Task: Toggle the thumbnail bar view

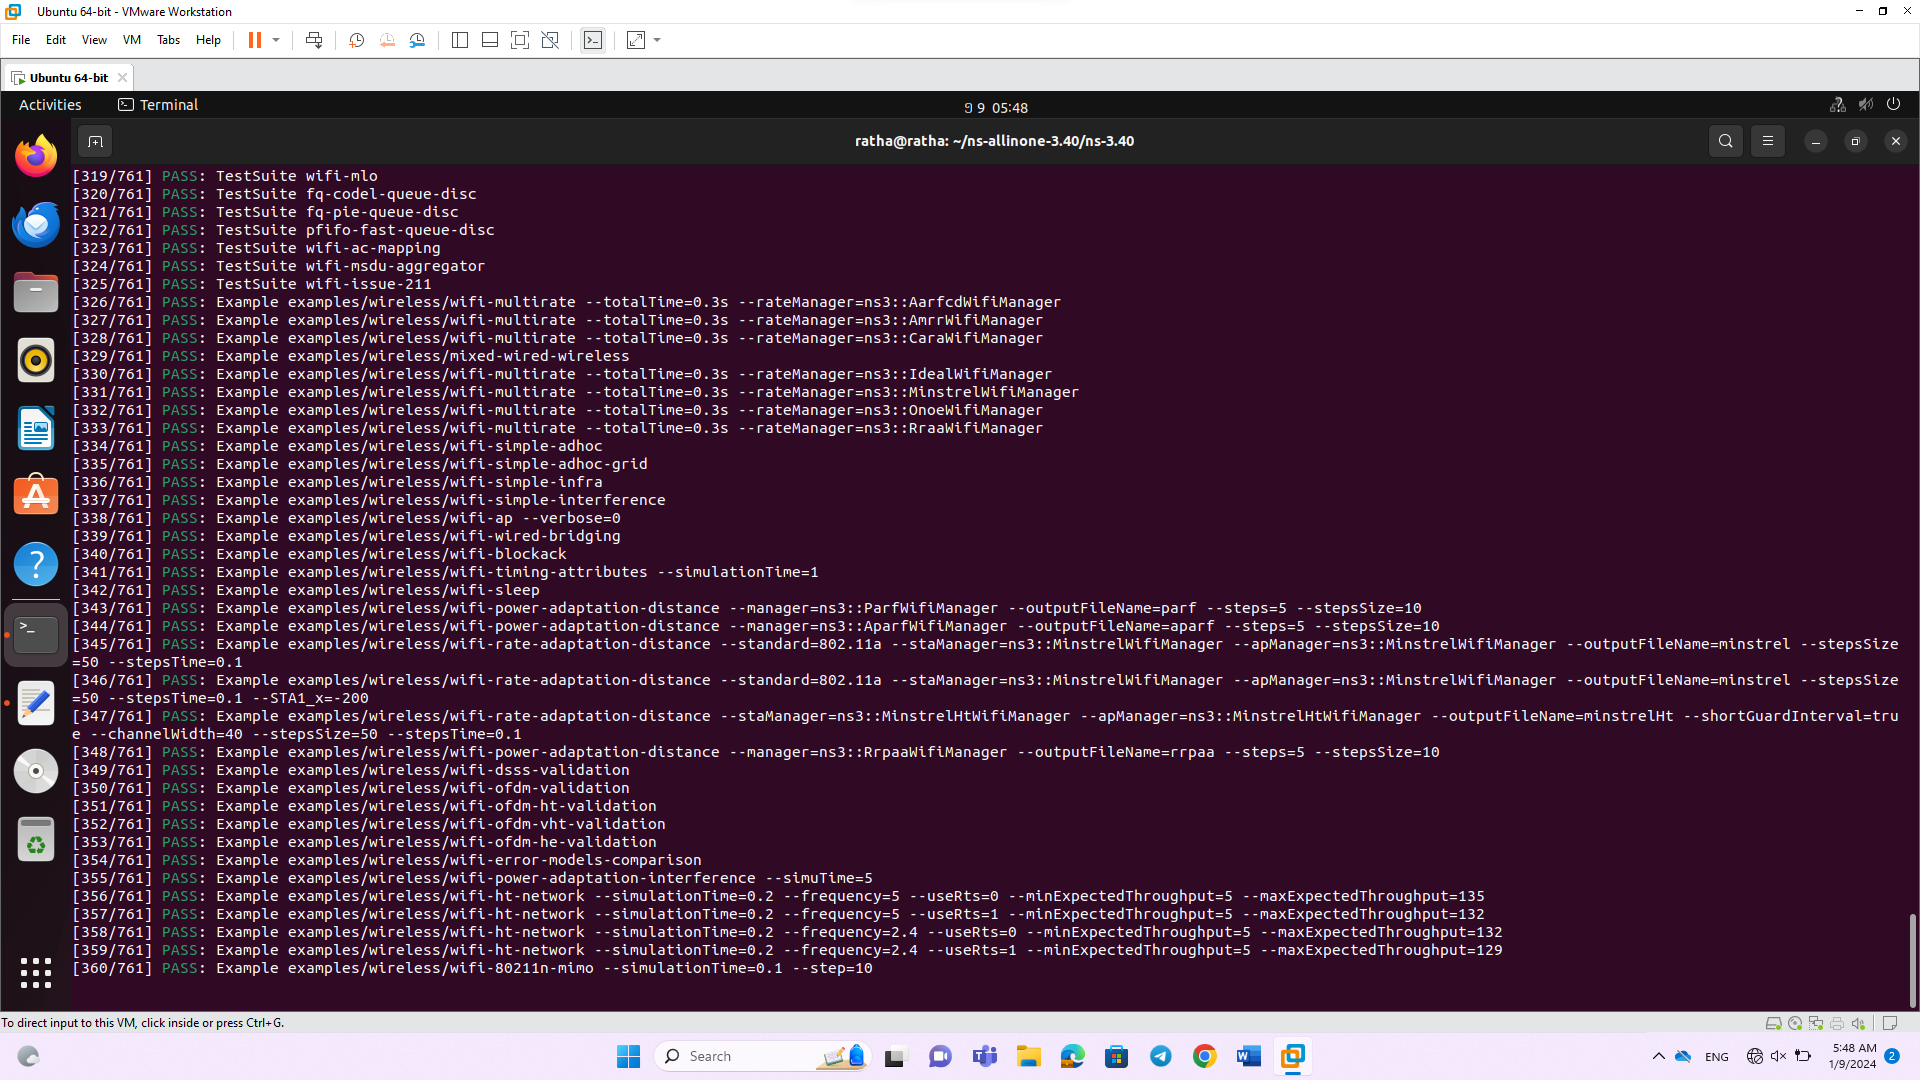Action: tap(490, 40)
